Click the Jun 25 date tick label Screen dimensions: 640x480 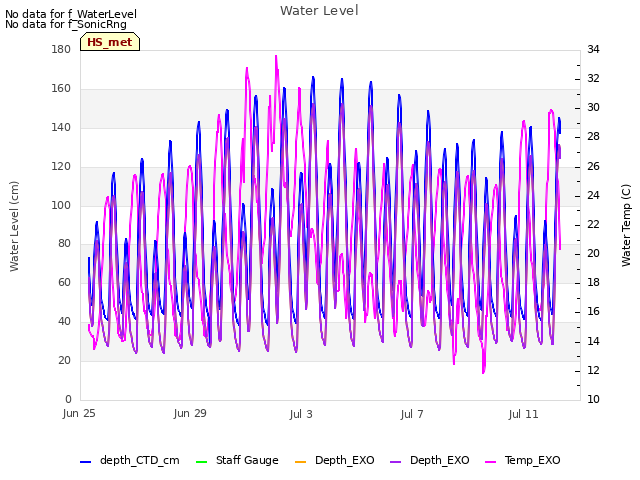point(79,413)
